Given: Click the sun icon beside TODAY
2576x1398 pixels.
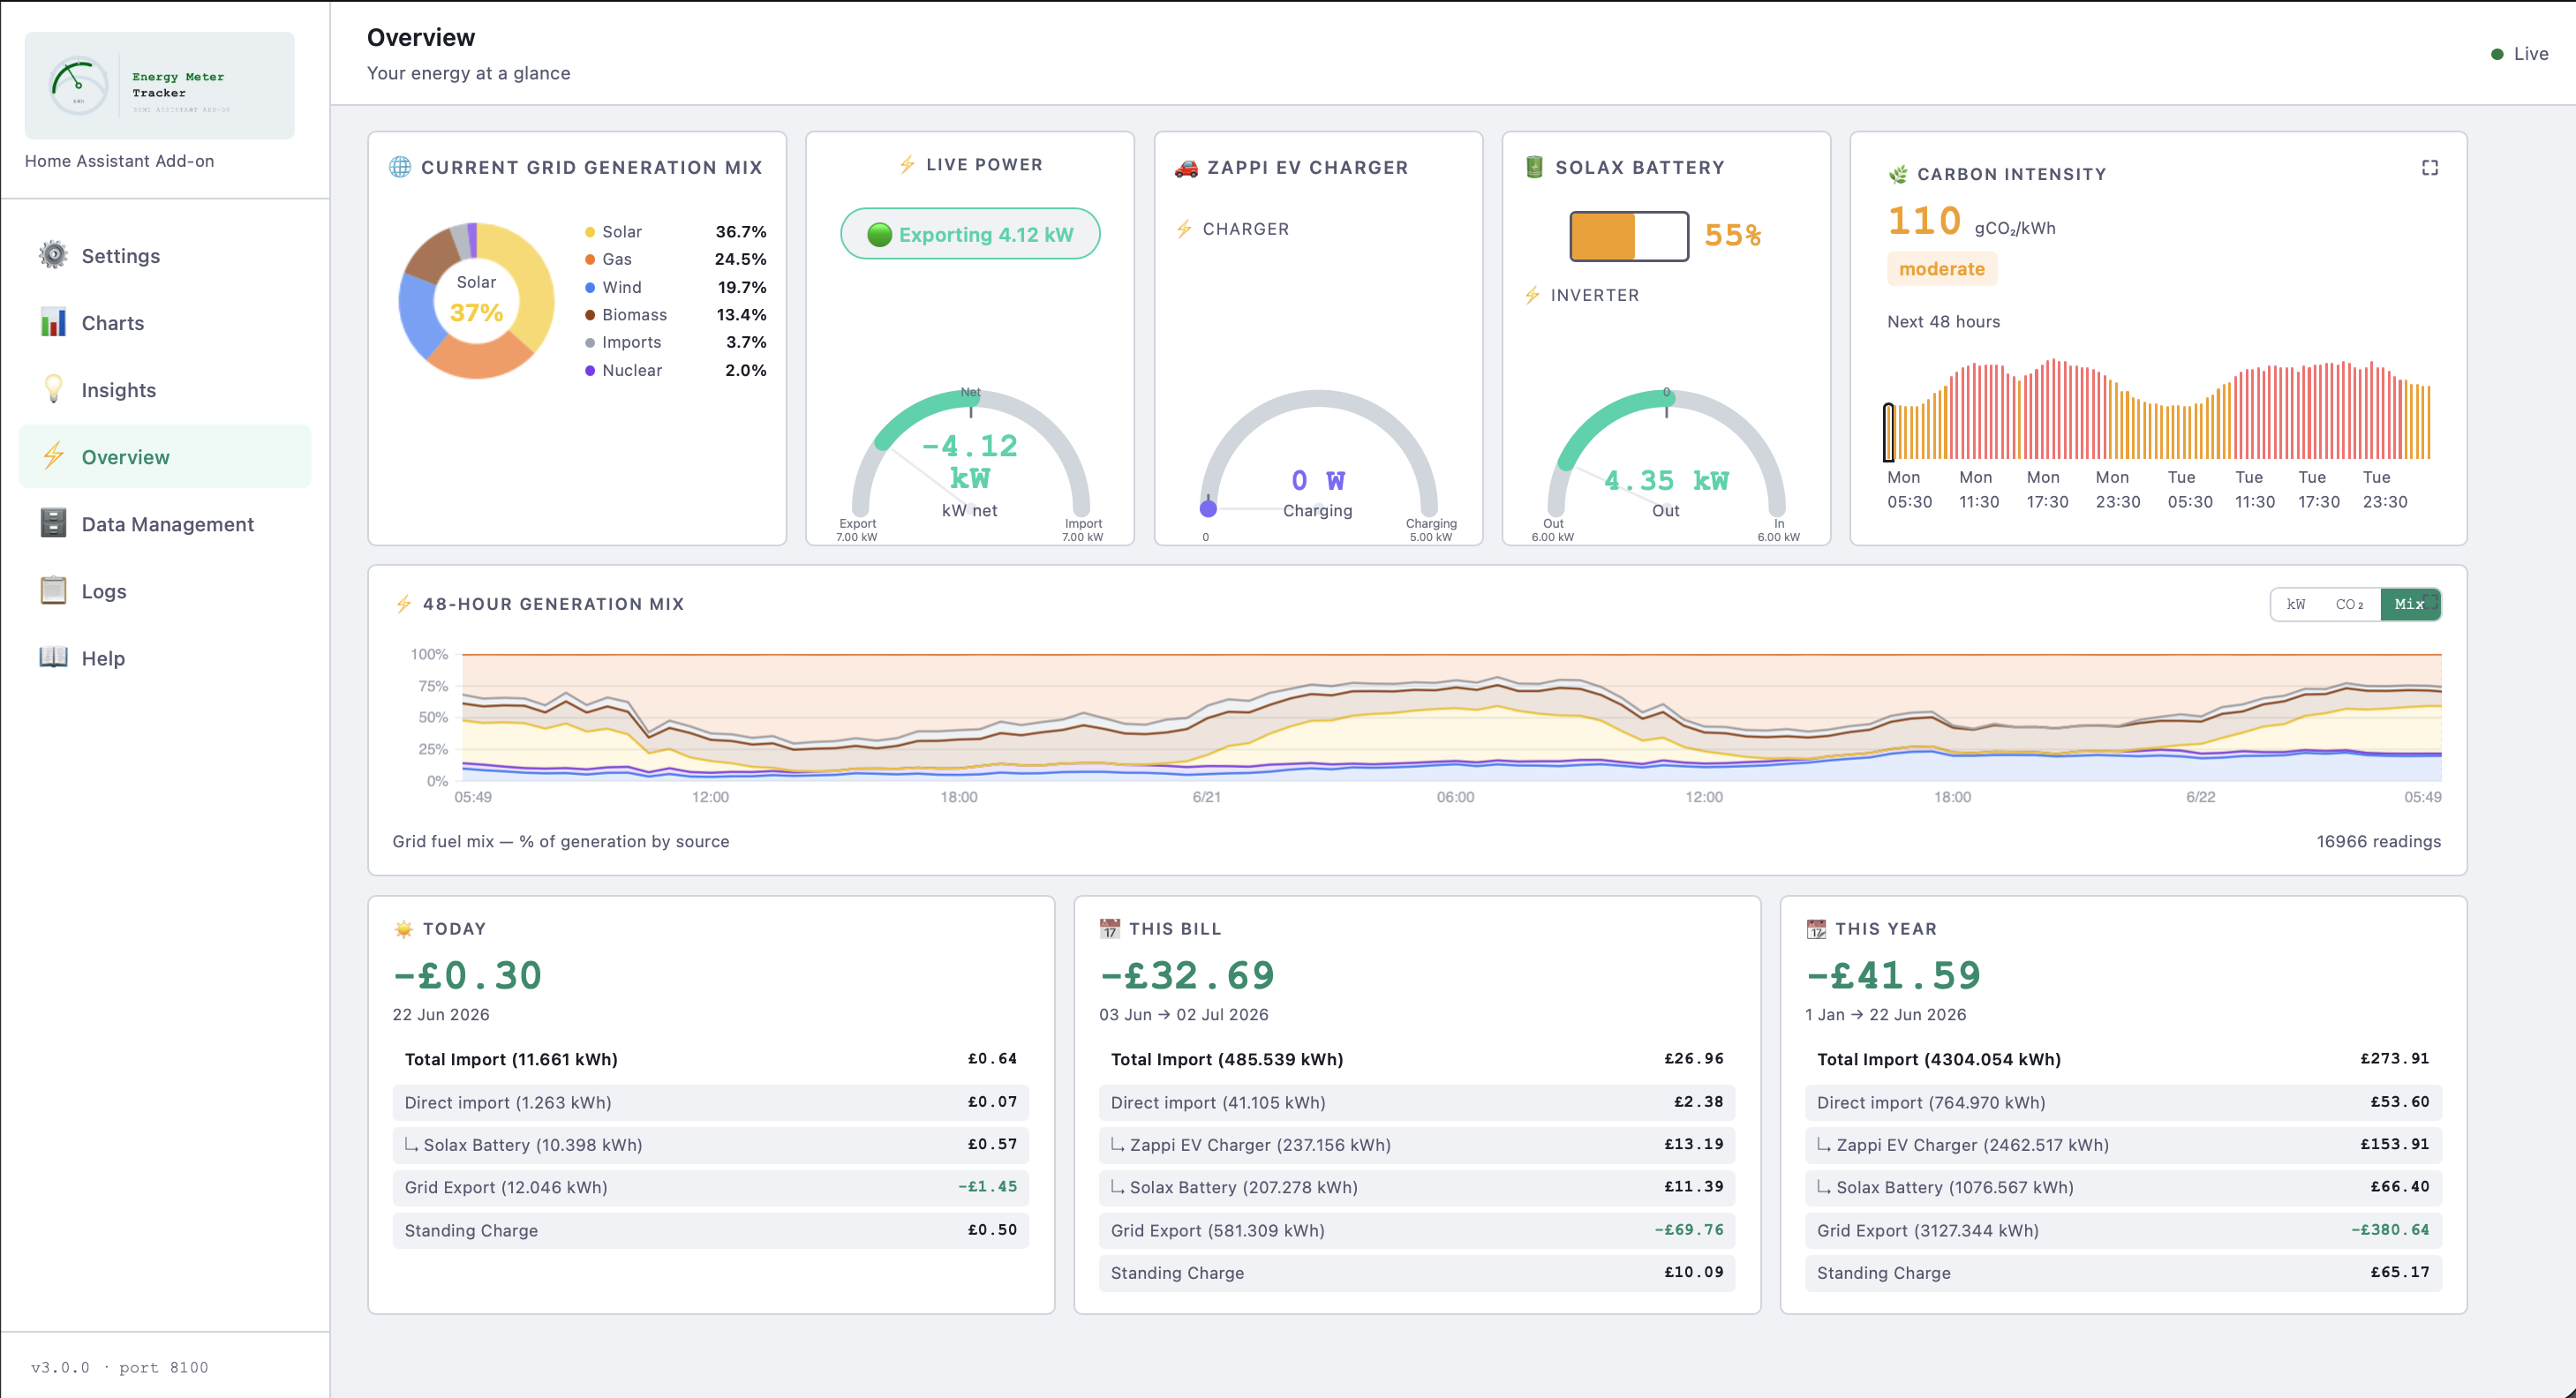Looking at the screenshot, I should [403, 929].
